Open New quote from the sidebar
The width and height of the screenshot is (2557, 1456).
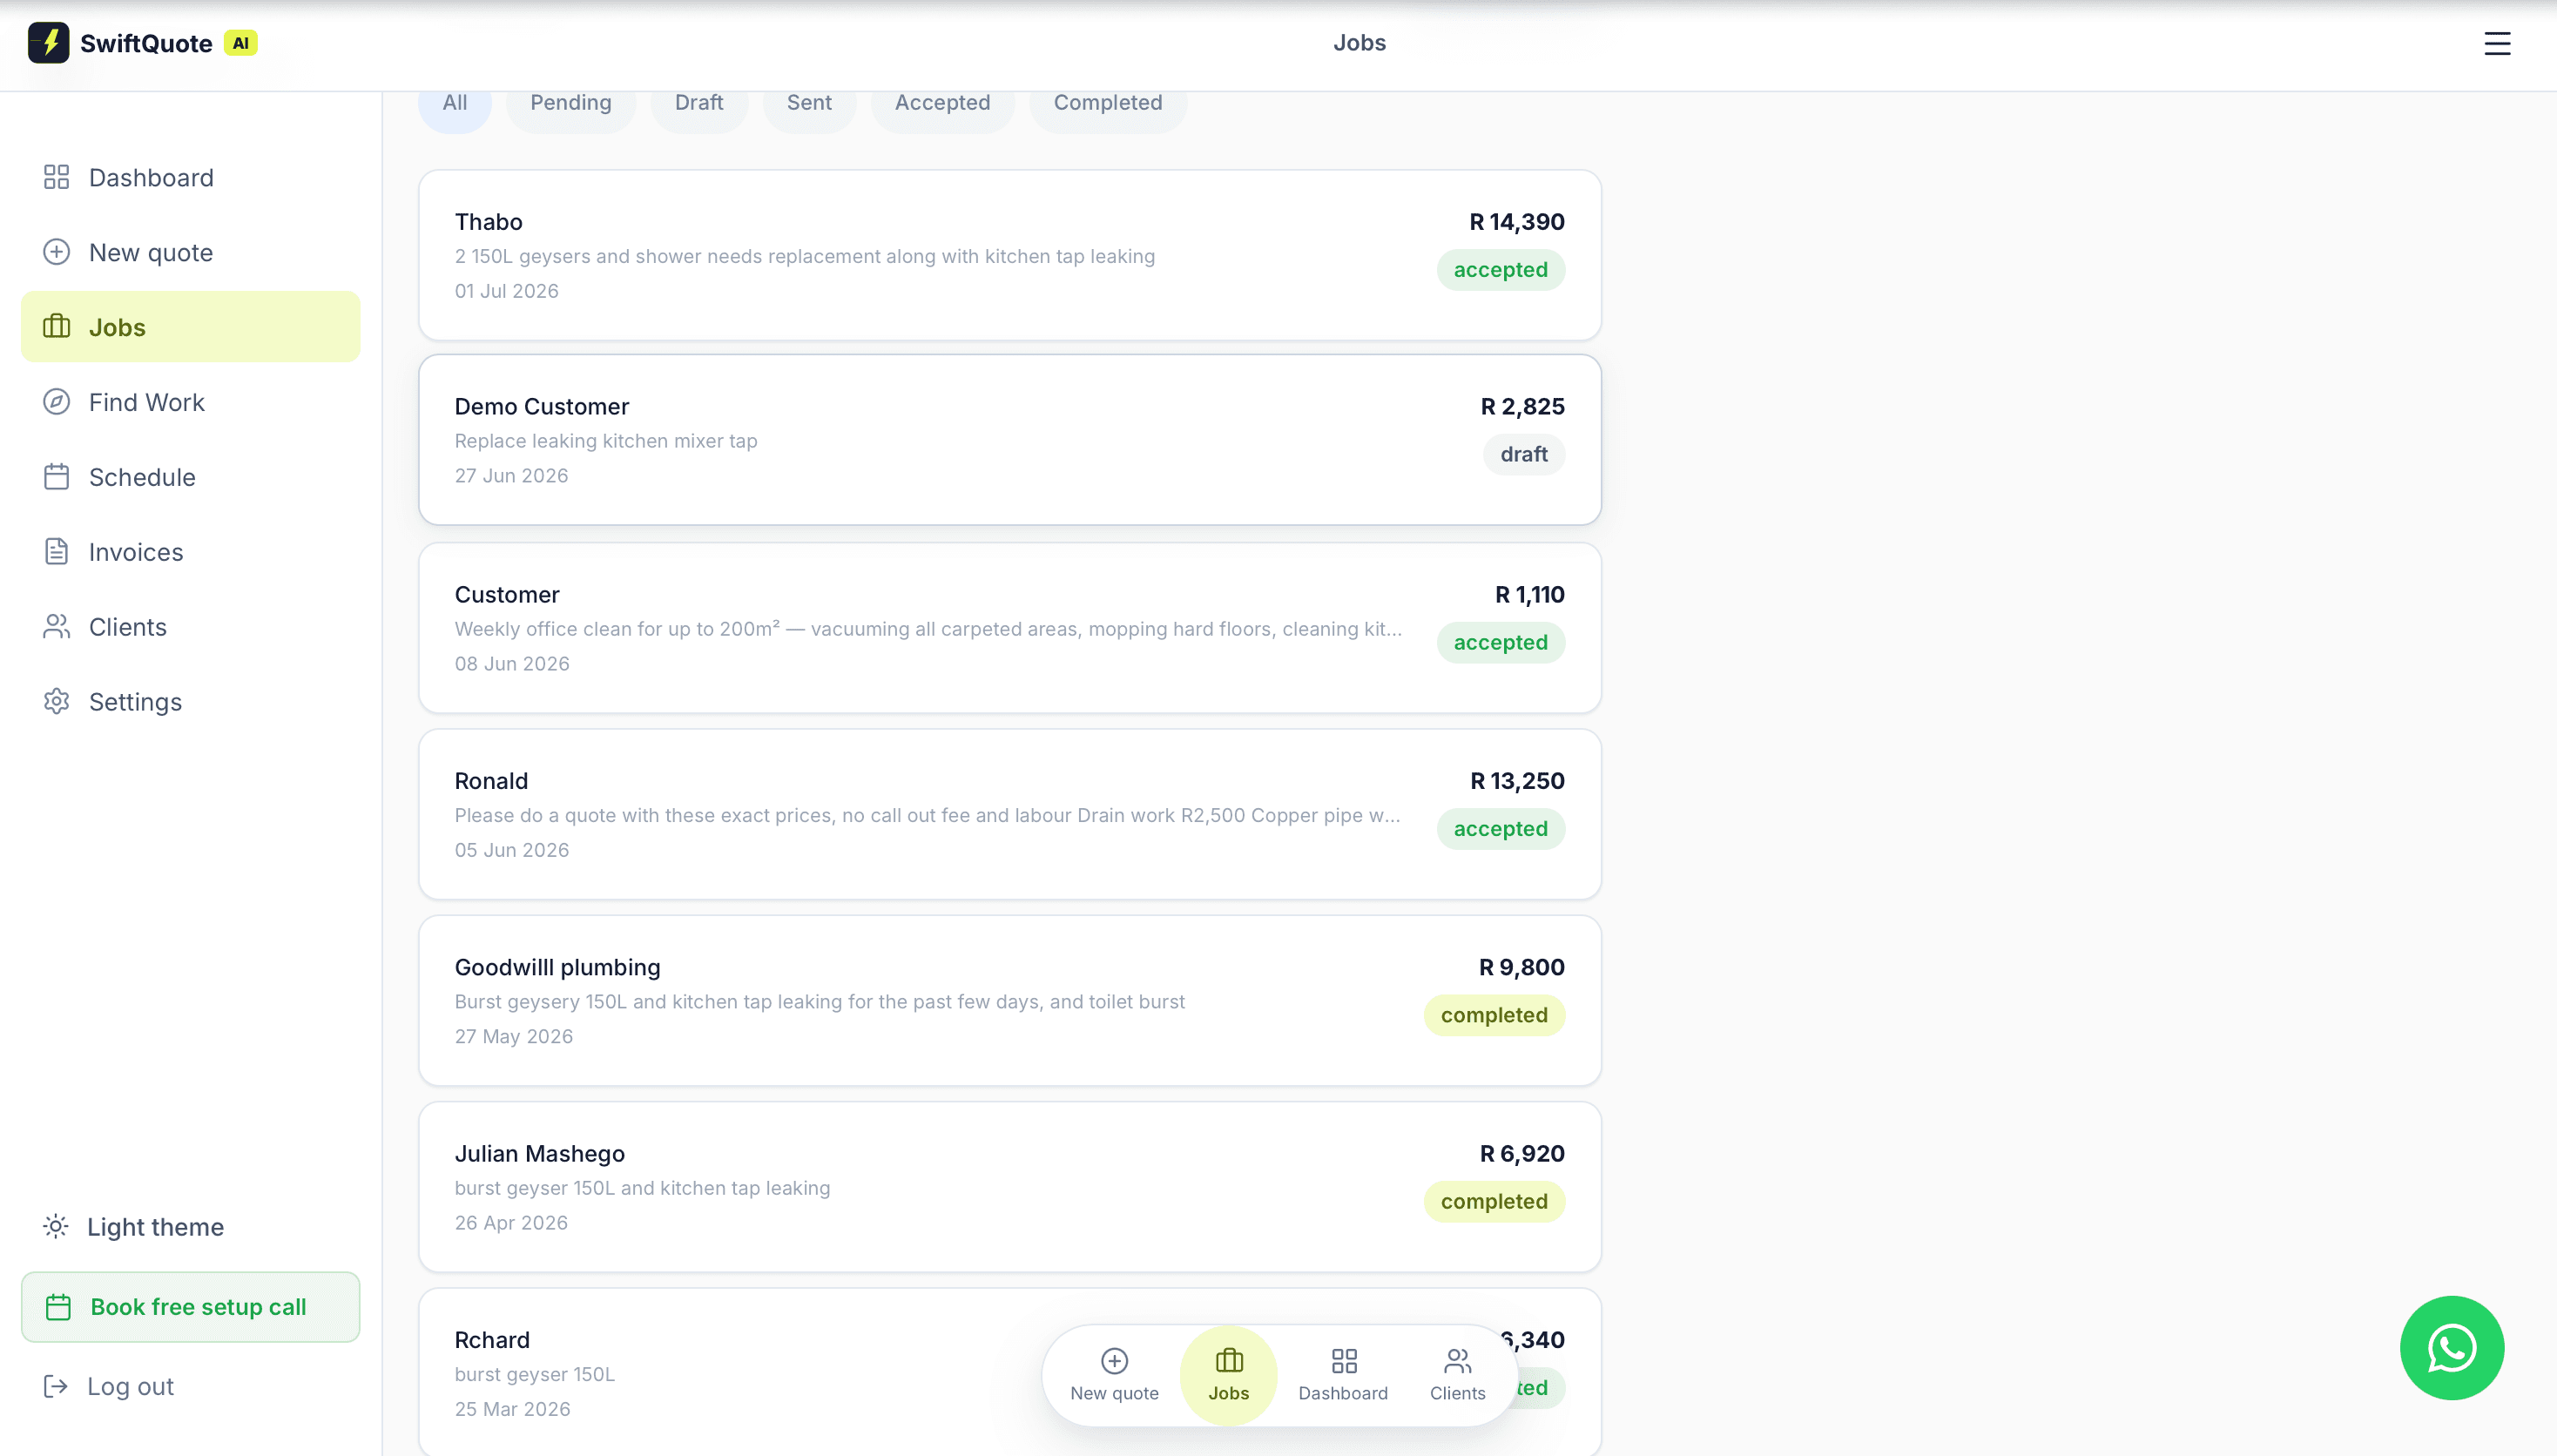coord(190,252)
